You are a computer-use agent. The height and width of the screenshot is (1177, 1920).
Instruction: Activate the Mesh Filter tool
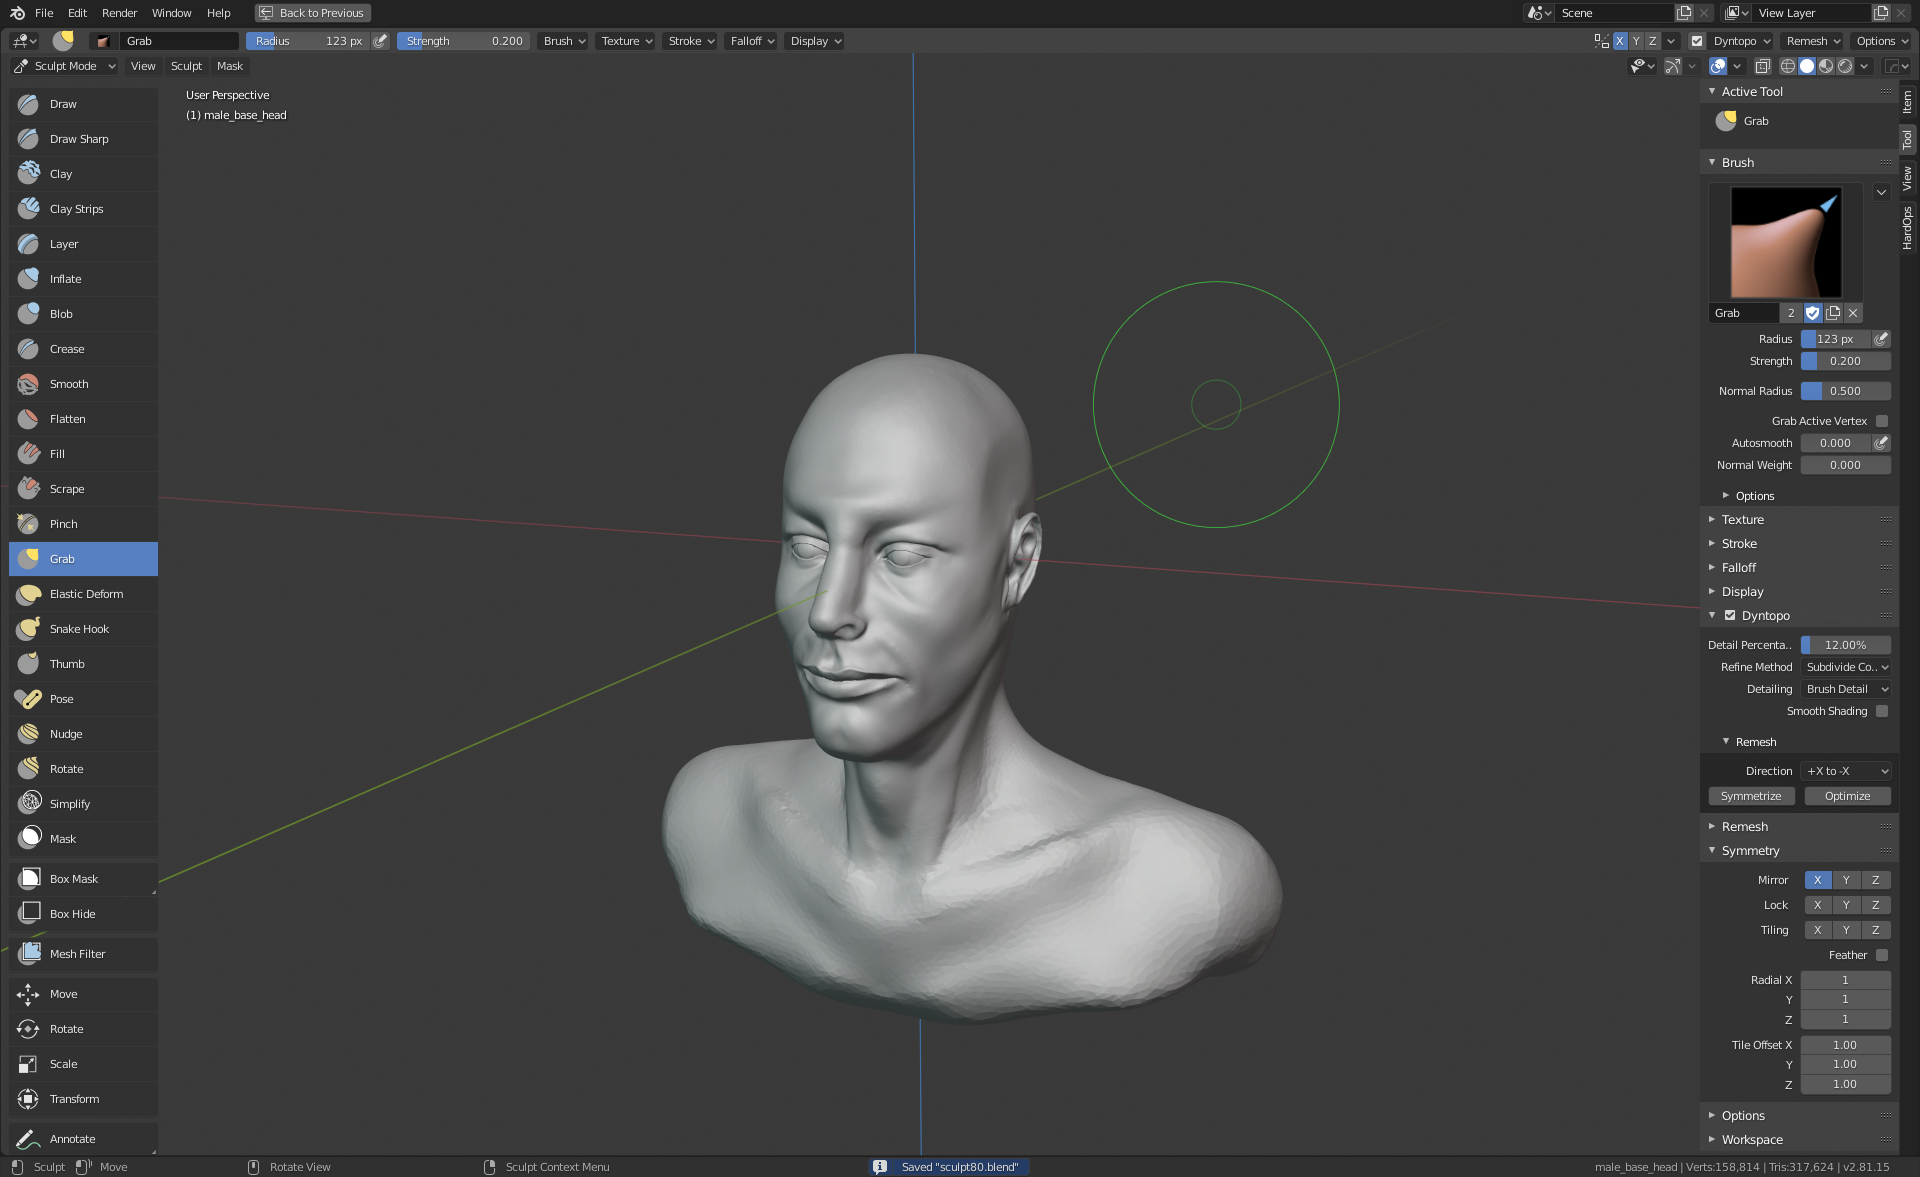77,954
